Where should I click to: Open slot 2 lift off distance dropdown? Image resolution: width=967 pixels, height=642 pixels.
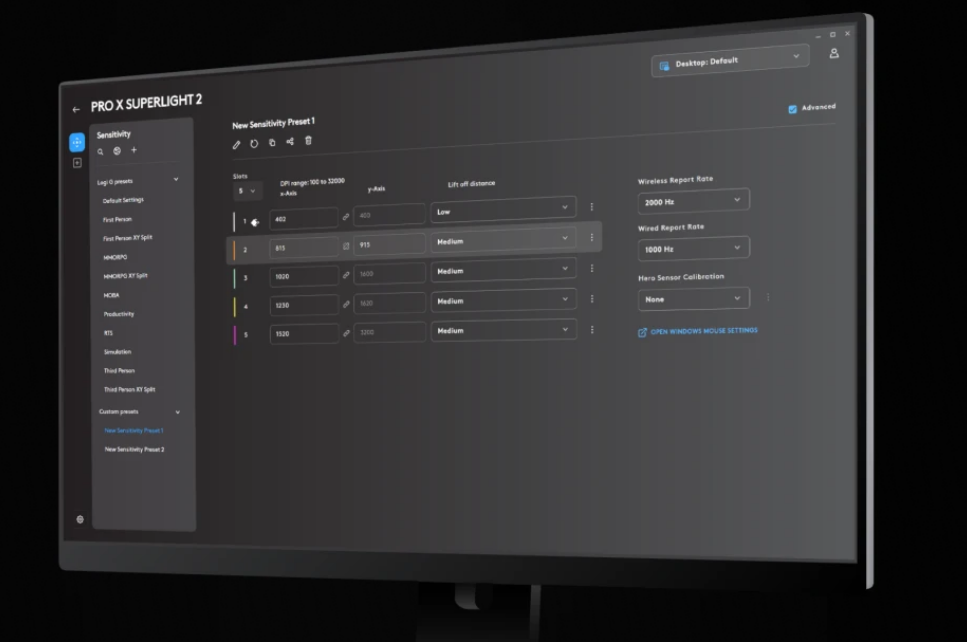503,240
